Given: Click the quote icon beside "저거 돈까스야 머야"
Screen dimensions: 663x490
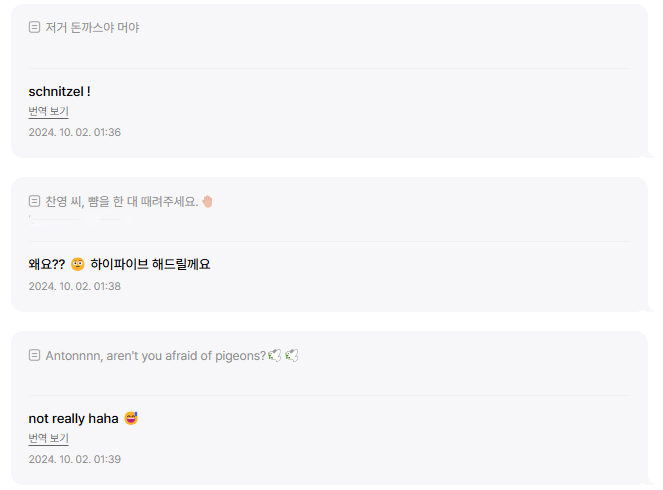Looking at the screenshot, I should [x=35, y=28].
